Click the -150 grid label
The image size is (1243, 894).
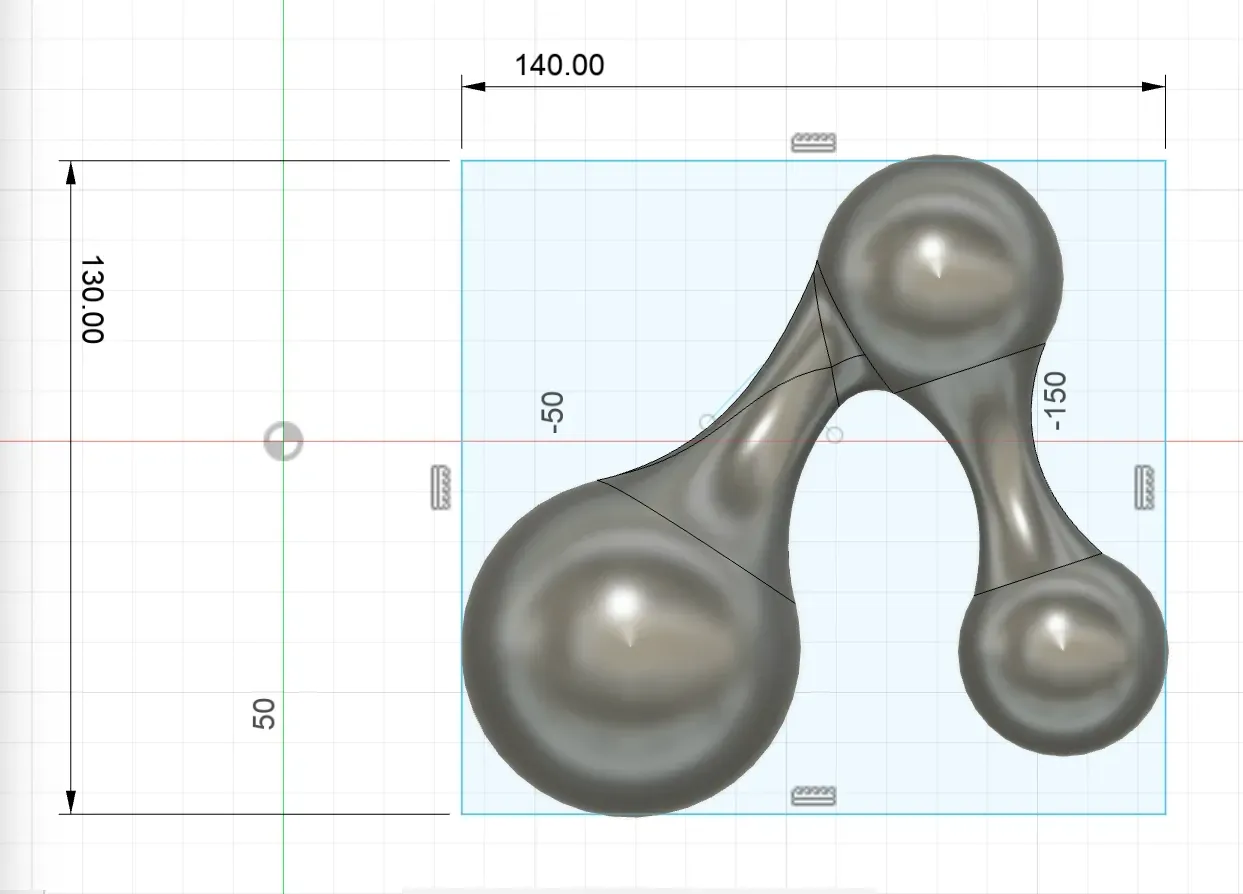1055,400
